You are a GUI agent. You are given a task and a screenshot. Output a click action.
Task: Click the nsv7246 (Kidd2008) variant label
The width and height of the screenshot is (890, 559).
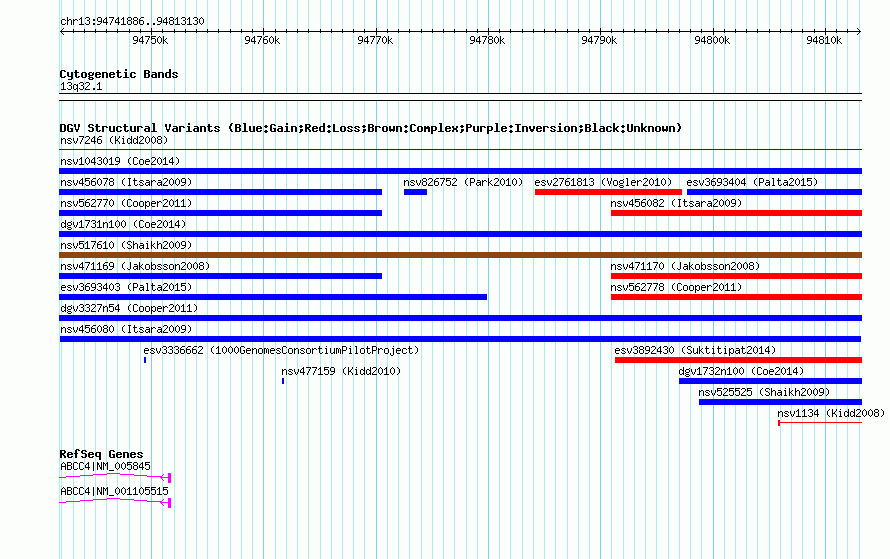(114, 140)
